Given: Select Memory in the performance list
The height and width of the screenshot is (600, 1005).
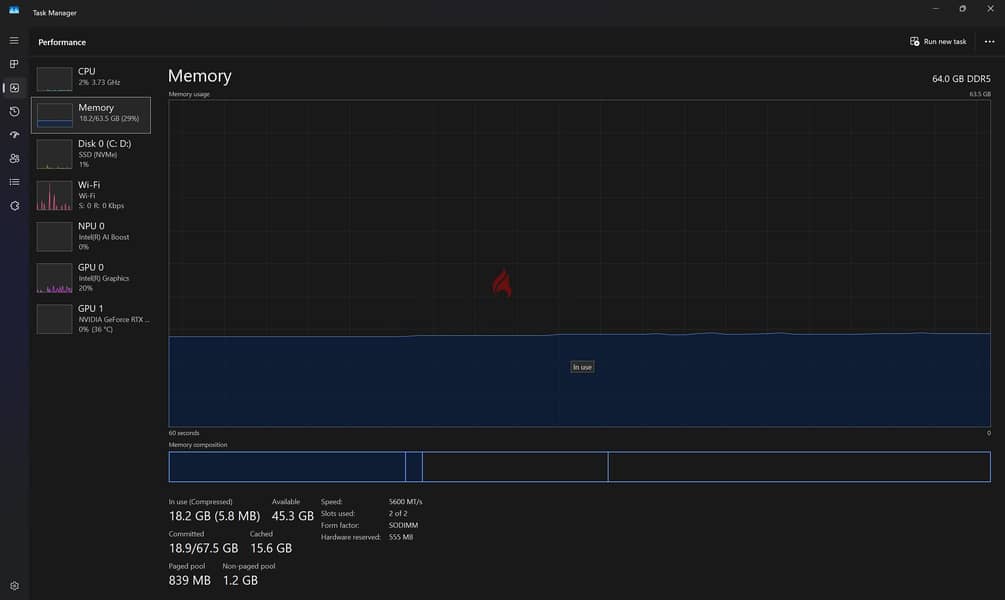Looking at the screenshot, I should pos(91,115).
